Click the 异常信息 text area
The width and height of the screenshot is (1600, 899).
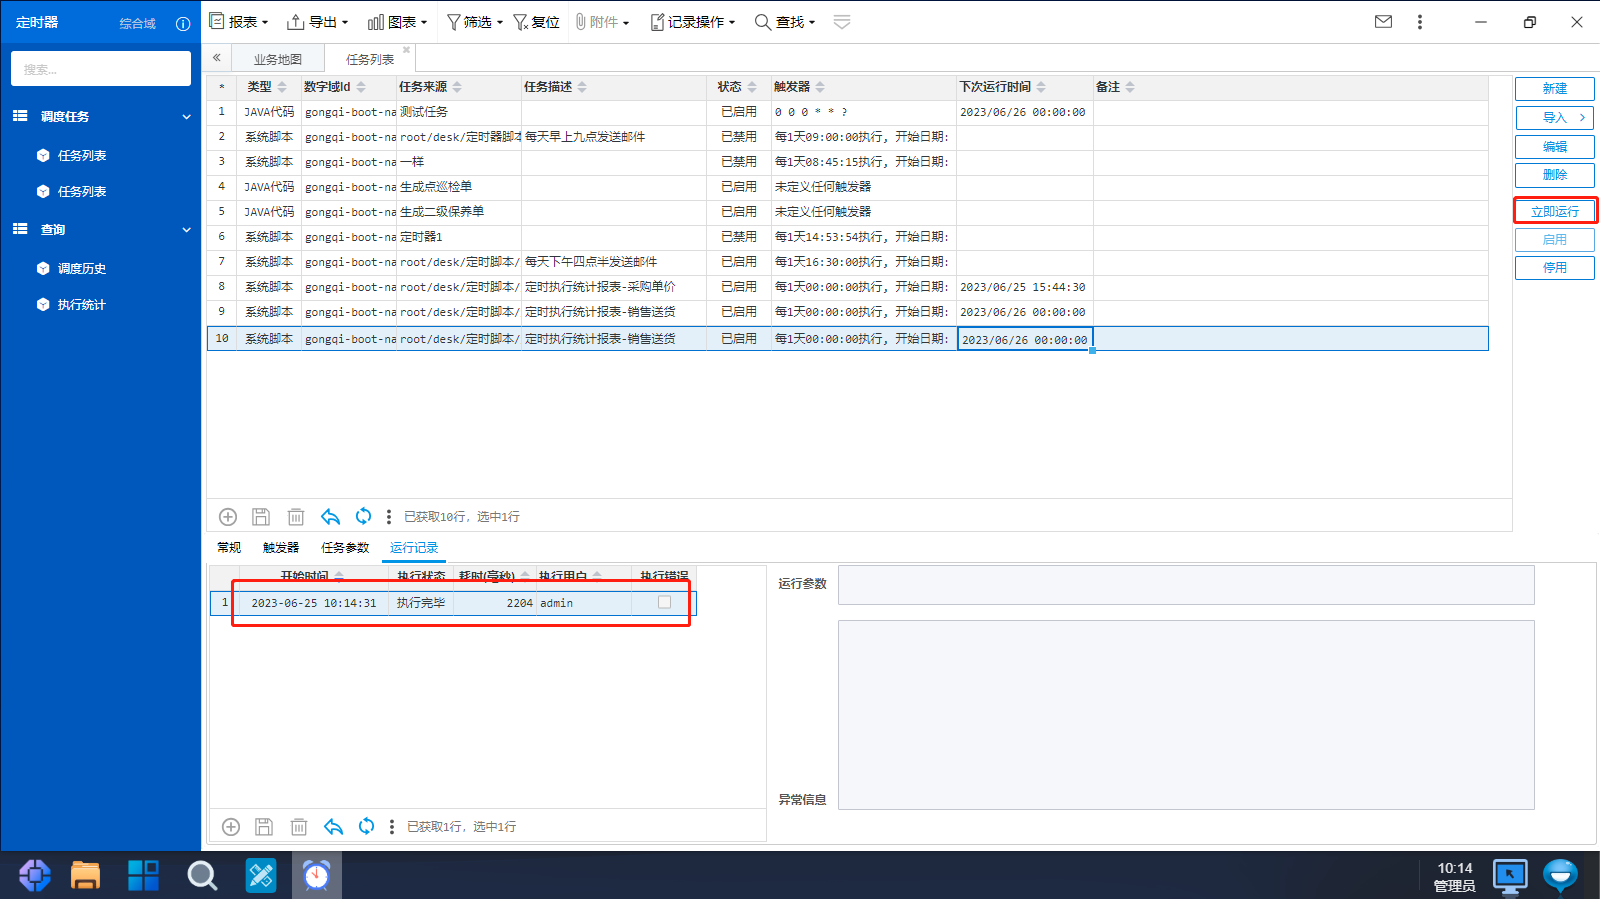tap(1186, 715)
